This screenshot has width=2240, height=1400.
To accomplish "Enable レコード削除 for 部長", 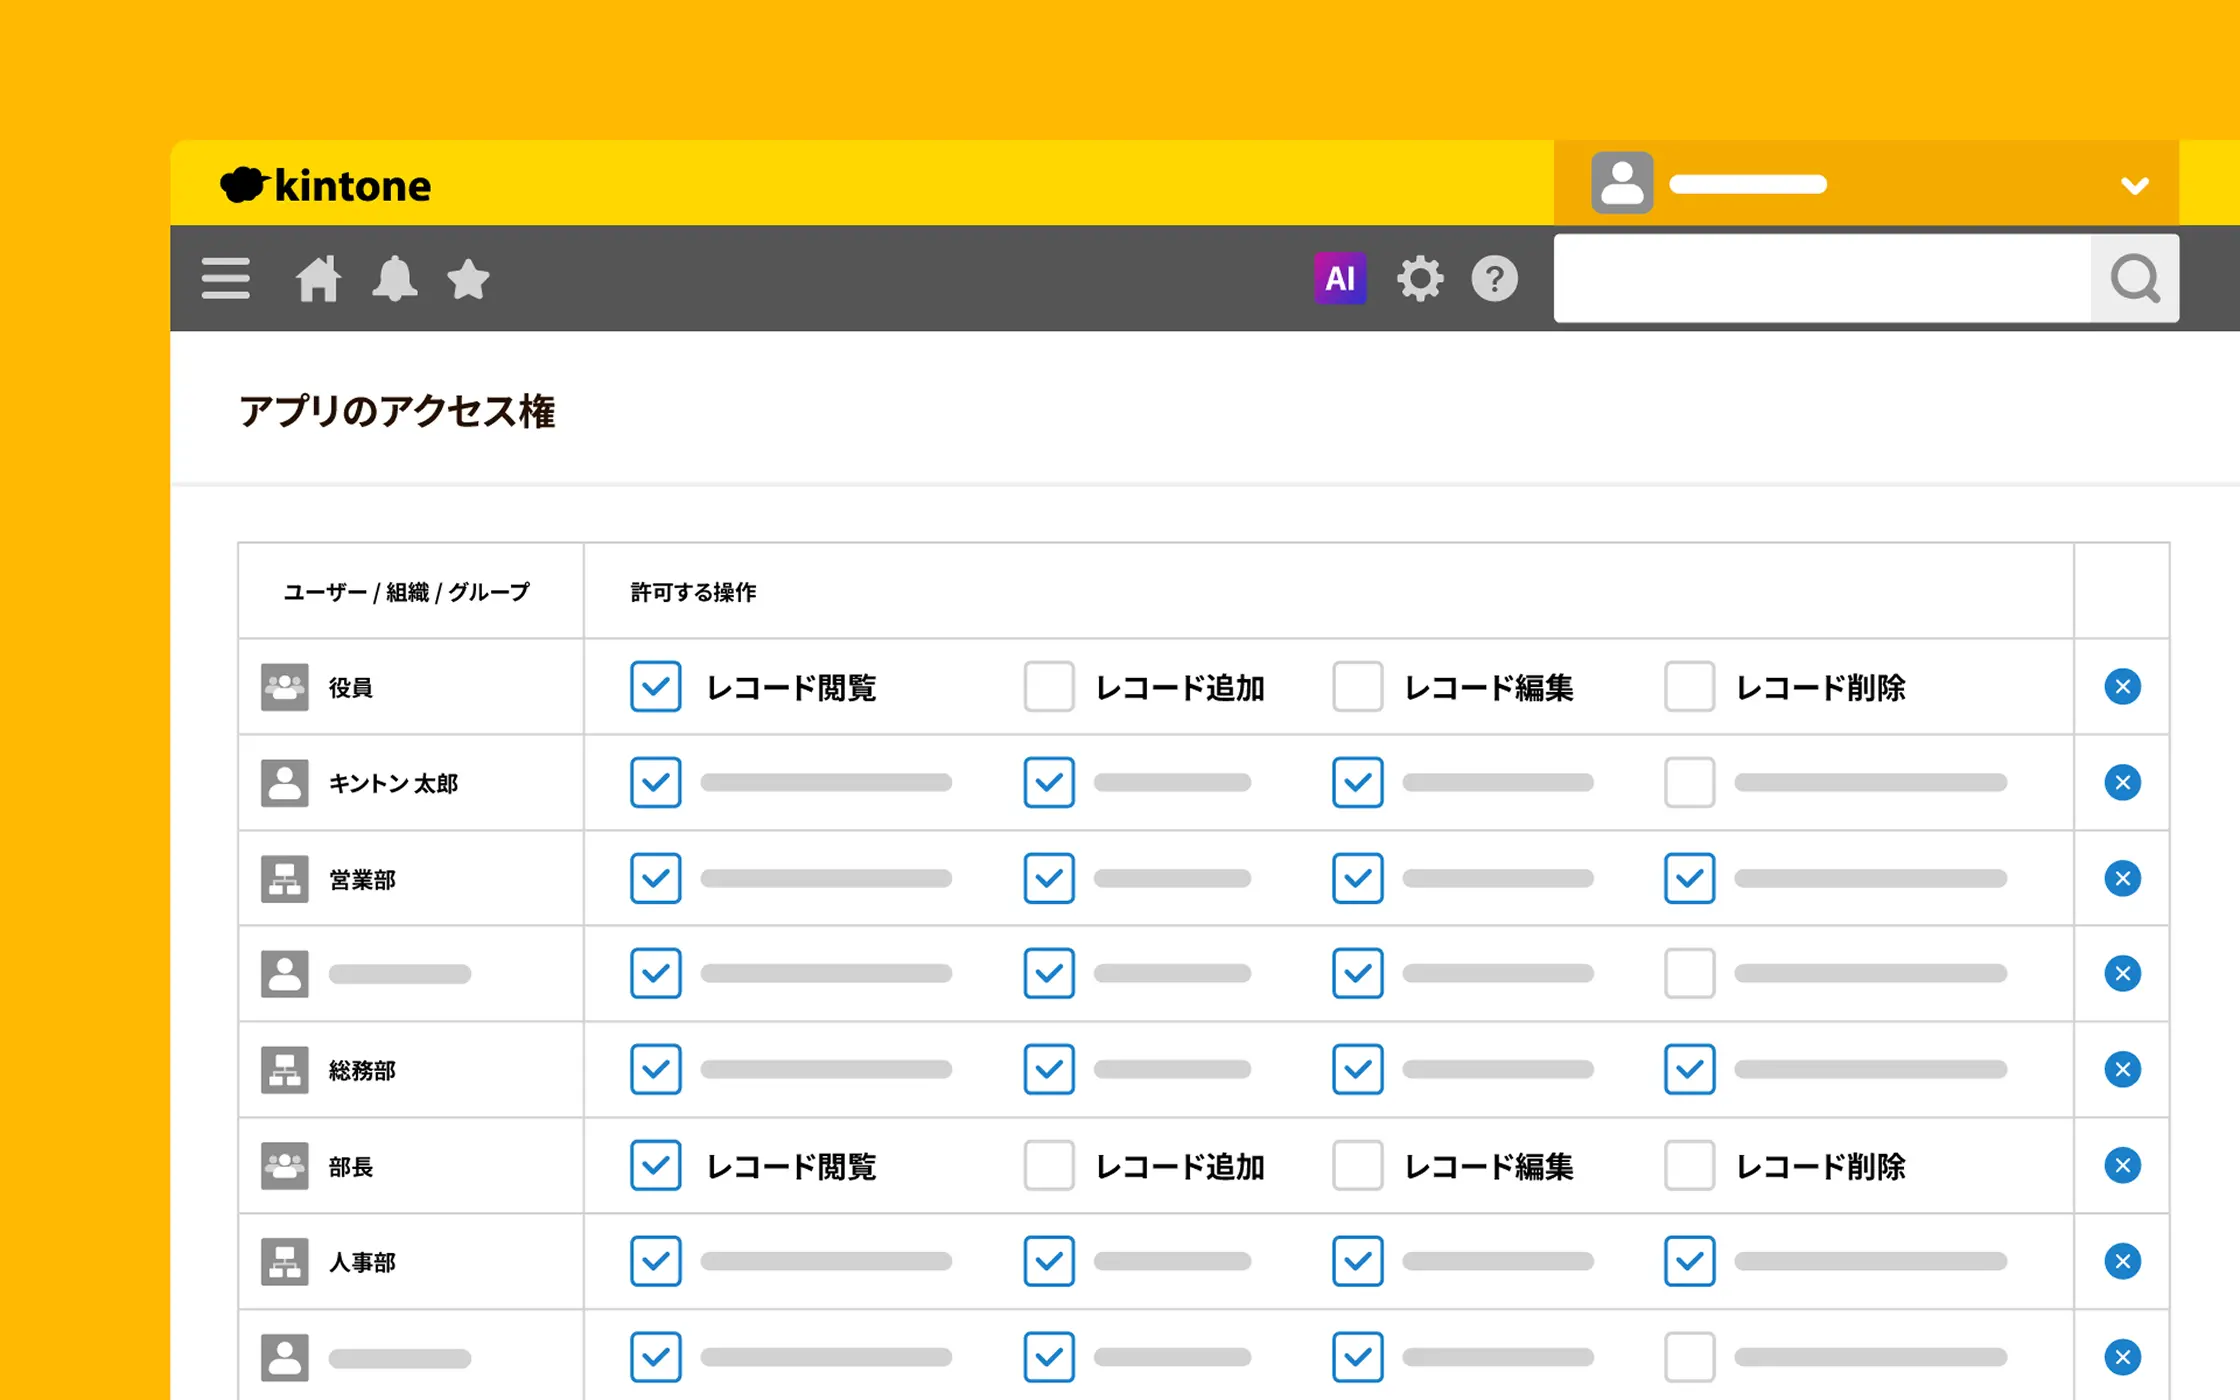I will pos(1689,1165).
